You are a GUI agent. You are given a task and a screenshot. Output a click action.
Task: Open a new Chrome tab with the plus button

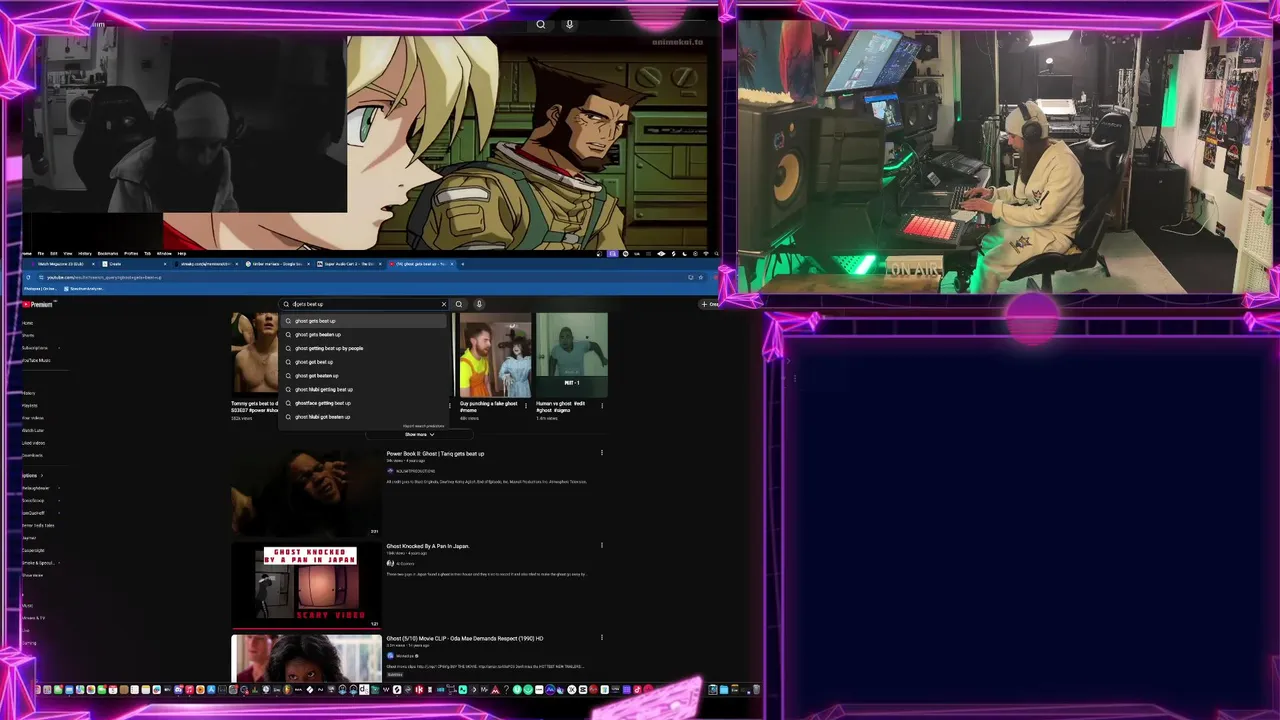(463, 264)
